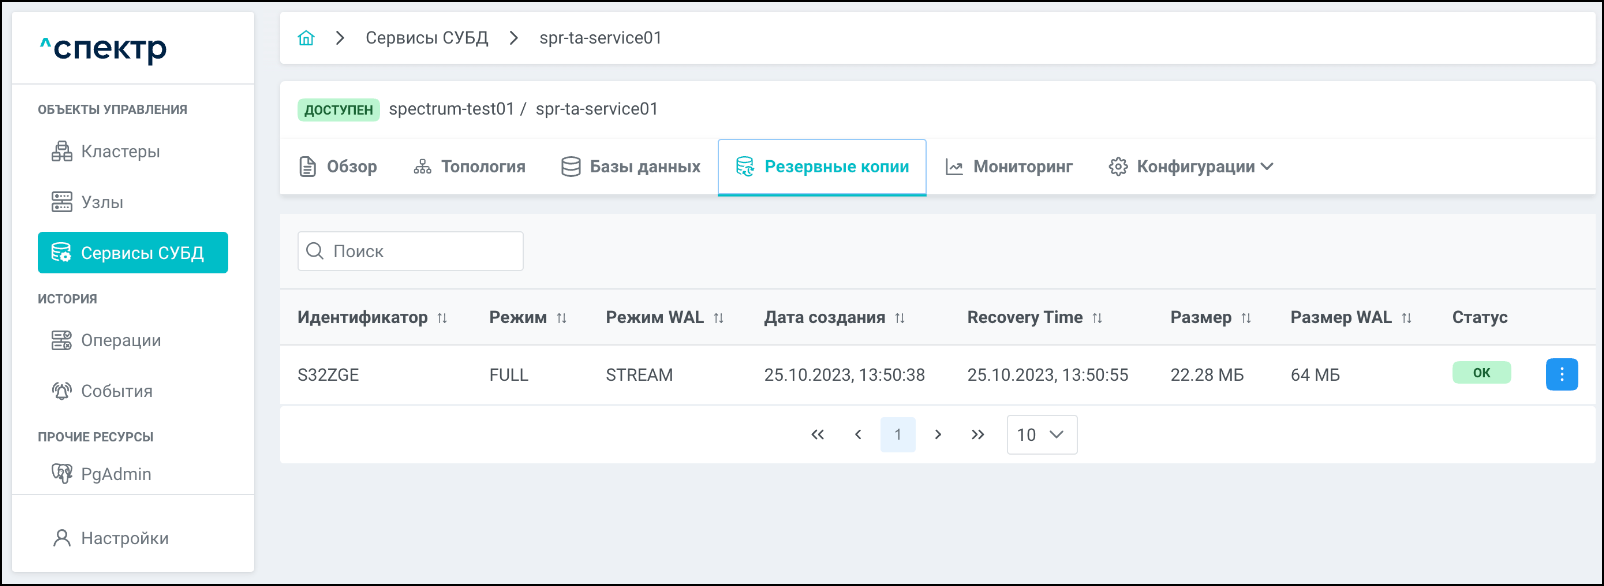Click the Сервисы СУБД breadcrumb link
This screenshot has height=586, width=1604.
427,38
